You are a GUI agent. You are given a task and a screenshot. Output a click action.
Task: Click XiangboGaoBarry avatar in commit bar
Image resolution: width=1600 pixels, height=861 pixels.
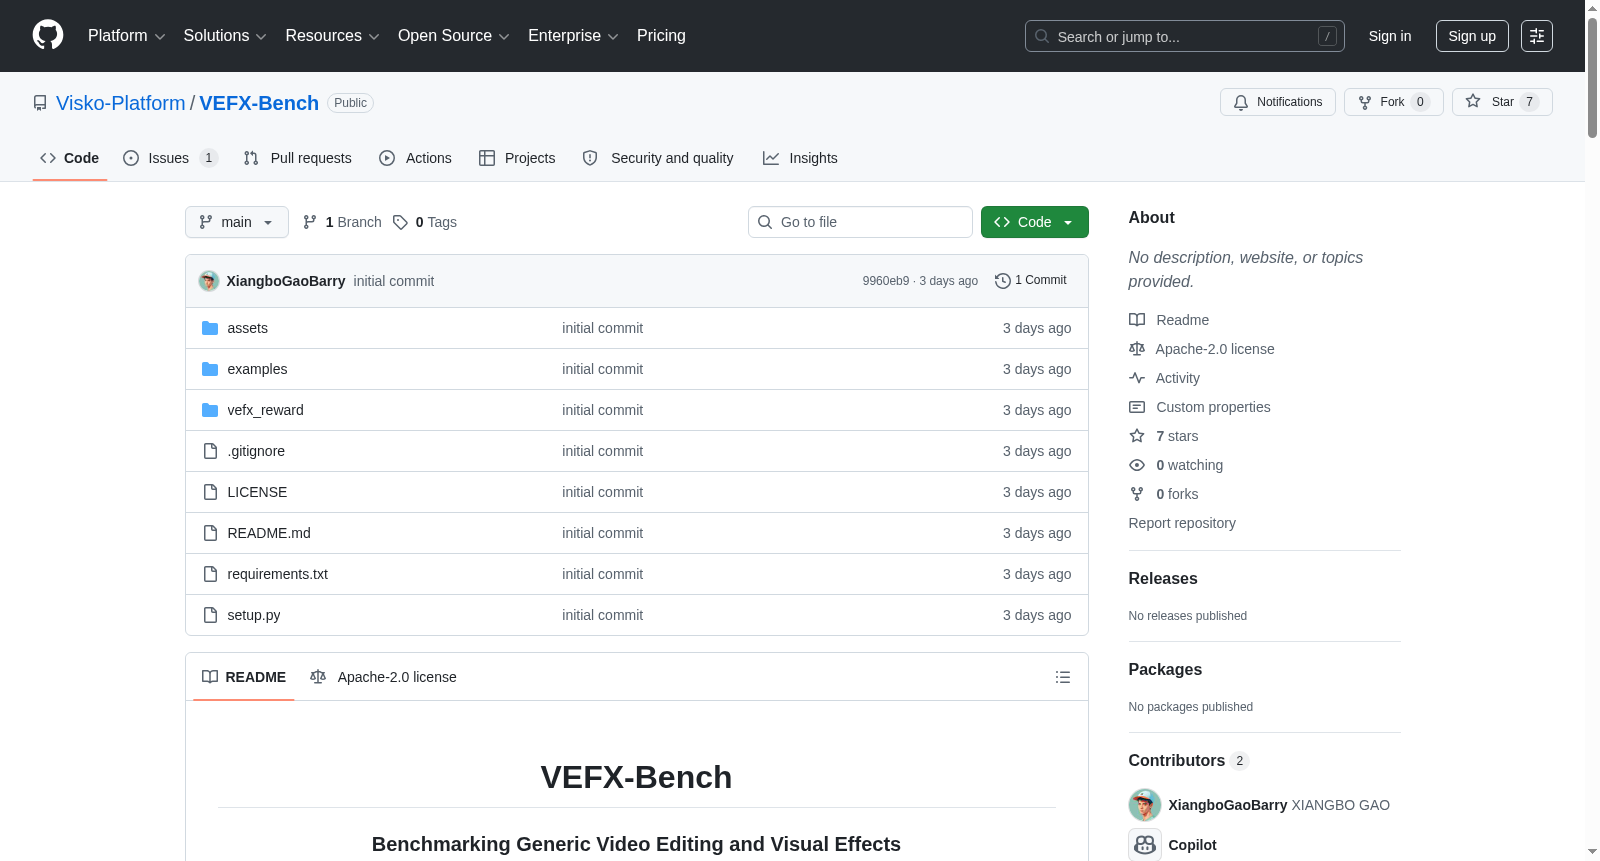click(x=209, y=281)
